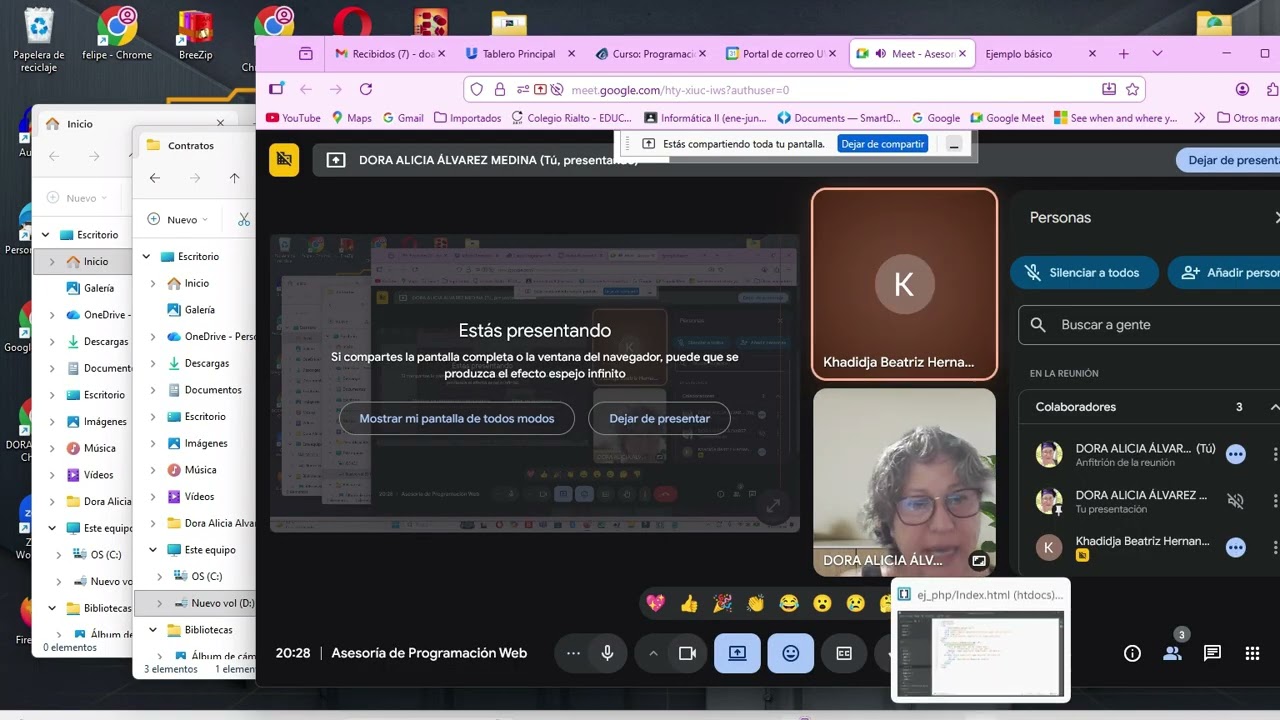Send the laughing face reaction

789,603
